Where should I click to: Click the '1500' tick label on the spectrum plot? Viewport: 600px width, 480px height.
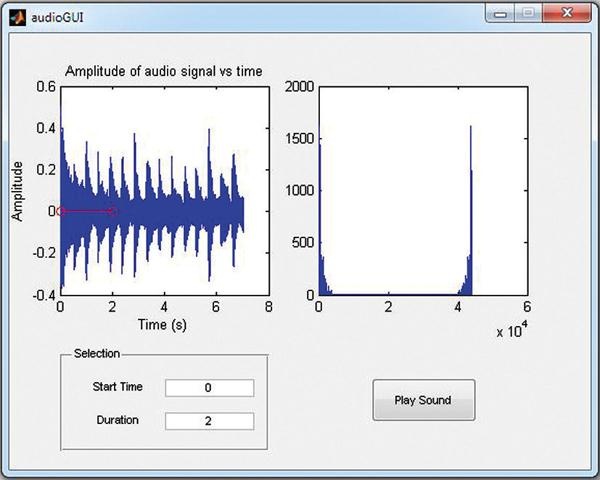[300, 139]
